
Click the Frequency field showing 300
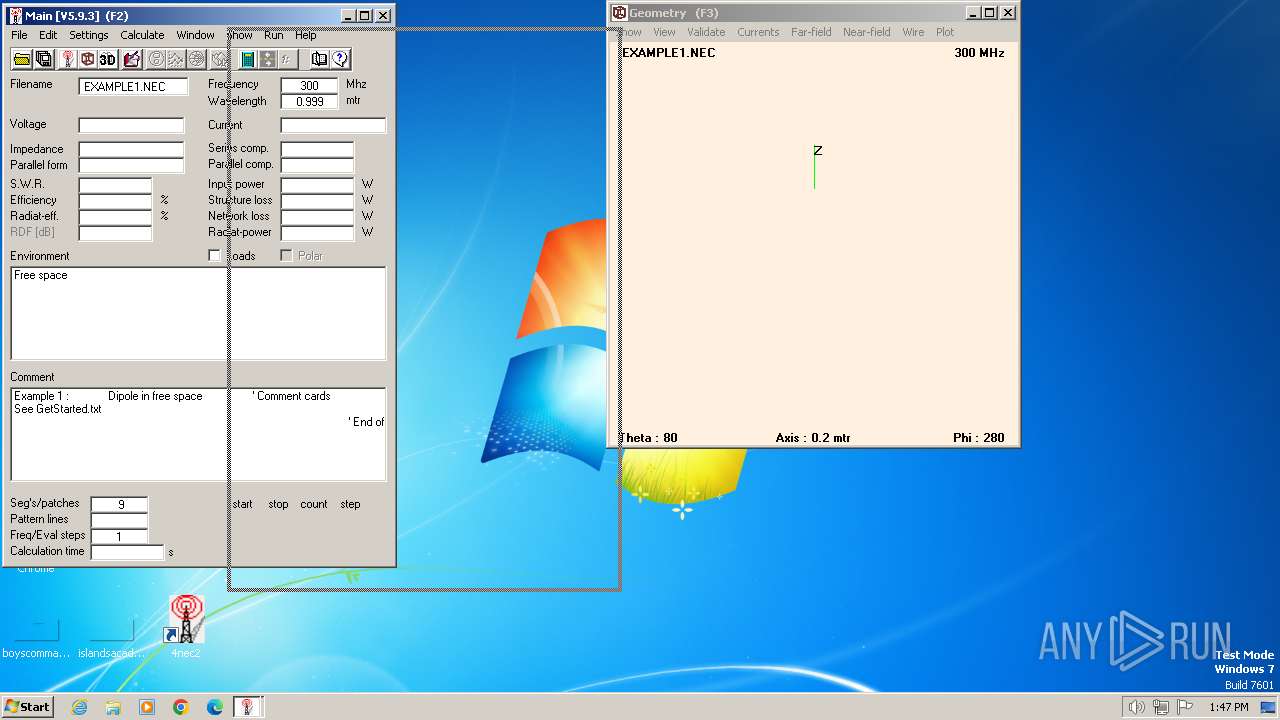point(309,85)
